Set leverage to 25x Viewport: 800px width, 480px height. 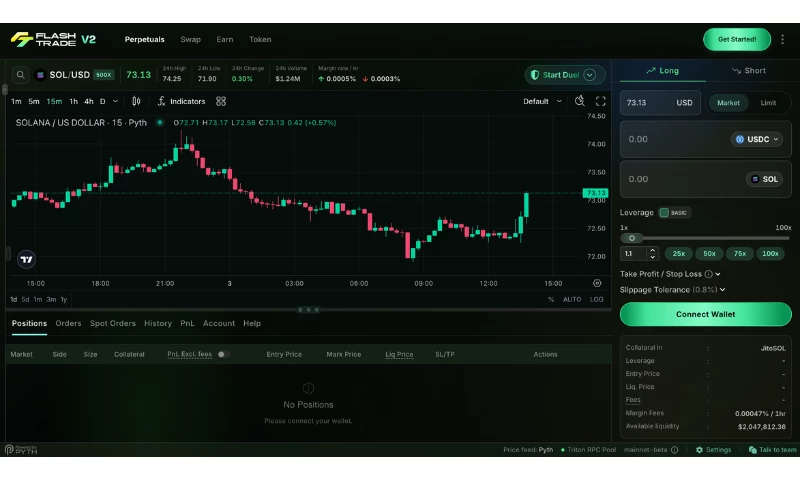(679, 254)
